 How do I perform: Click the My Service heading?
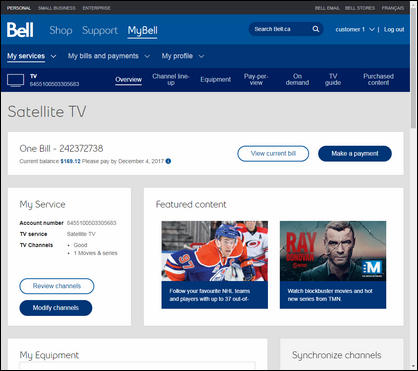pyautogui.click(x=42, y=204)
